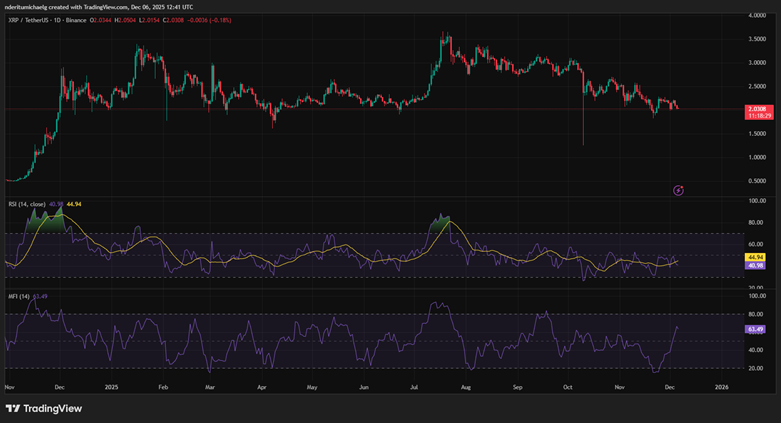Click the purple lightning bolt icon
This screenshot has height=423, width=781.
[x=678, y=190]
